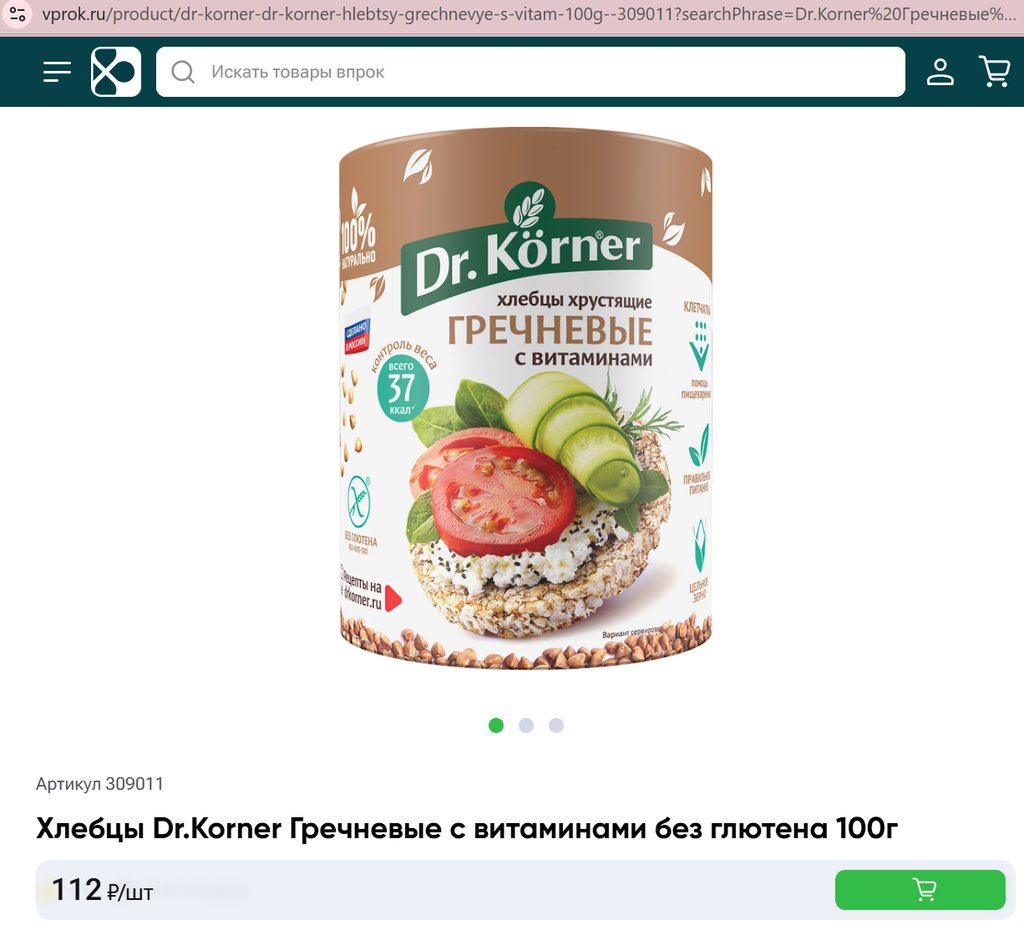1024x930 pixels.
Task: Click the red arrow near drkorner.ru on package
Action: pyautogui.click(x=393, y=598)
